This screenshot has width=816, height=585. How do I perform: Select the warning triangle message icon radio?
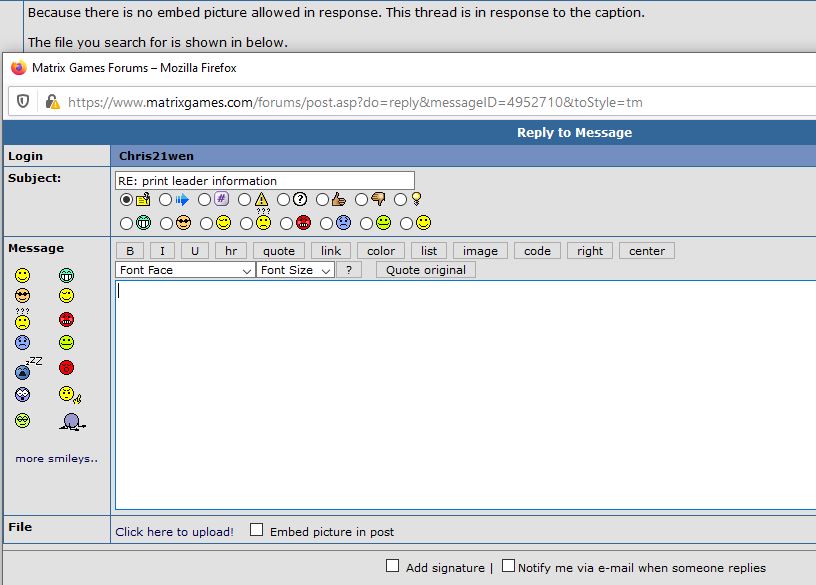(x=244, y=199)
